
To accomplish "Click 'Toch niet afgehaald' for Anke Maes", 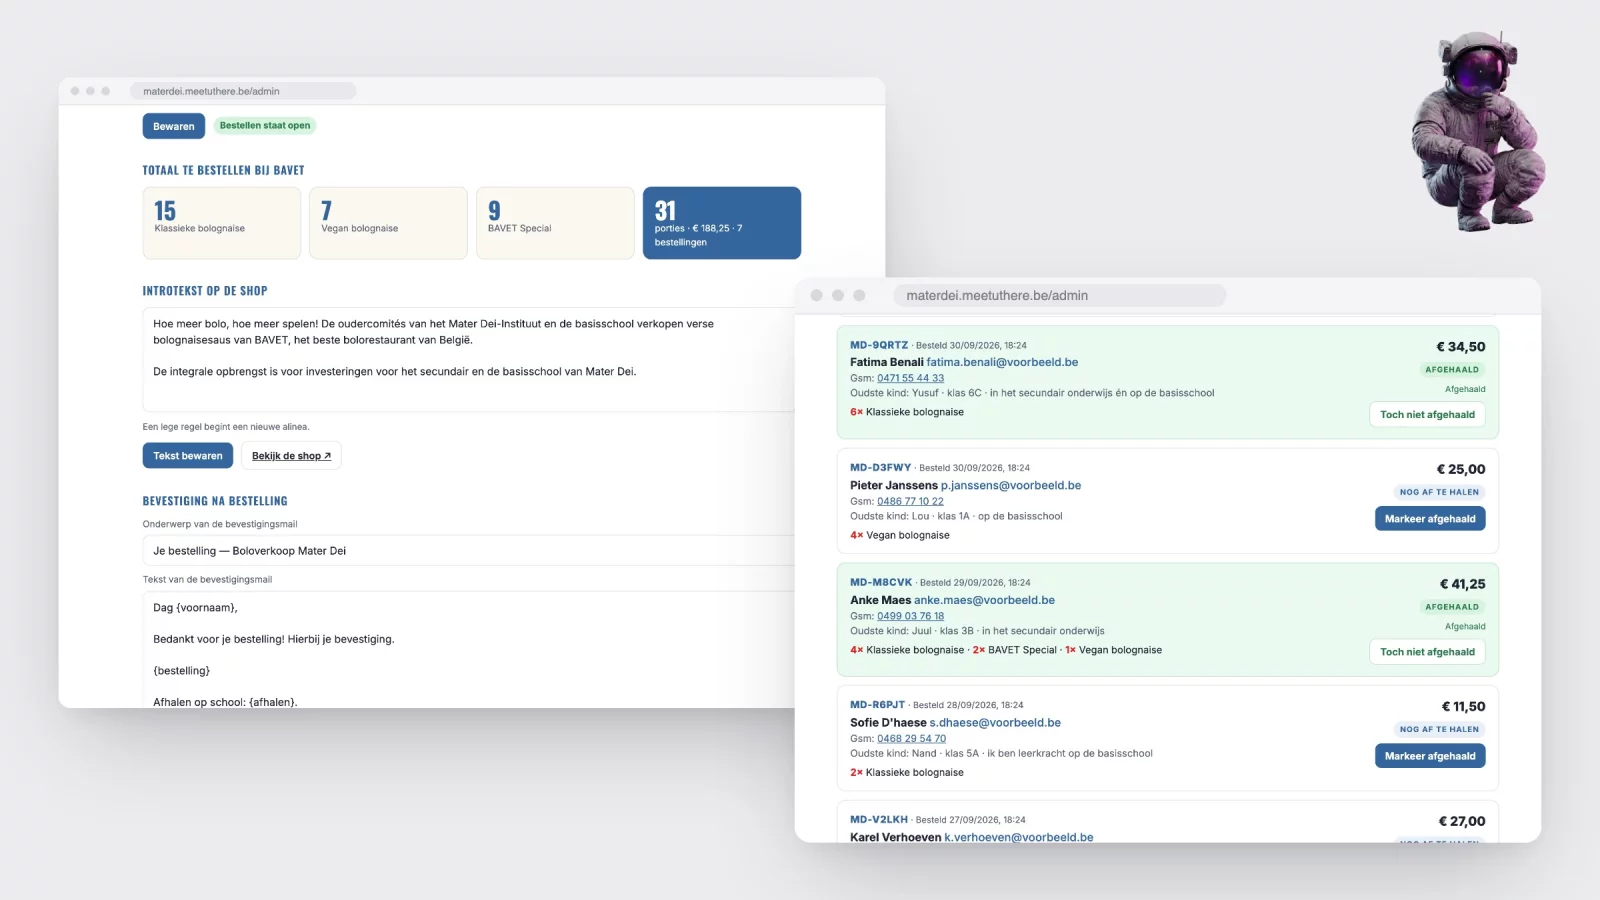I will coord(1427,651).
